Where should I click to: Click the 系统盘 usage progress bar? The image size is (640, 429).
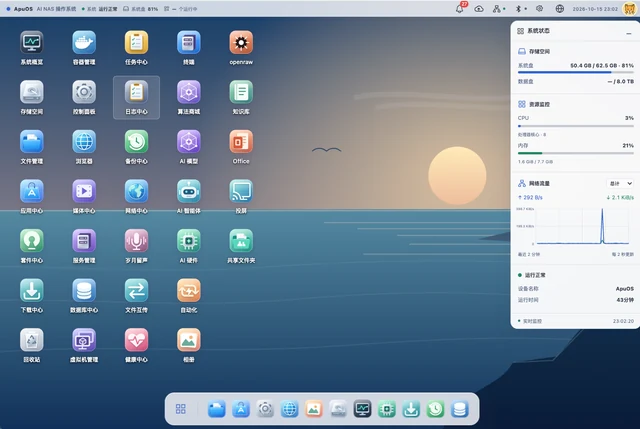[x=576, y=72]
